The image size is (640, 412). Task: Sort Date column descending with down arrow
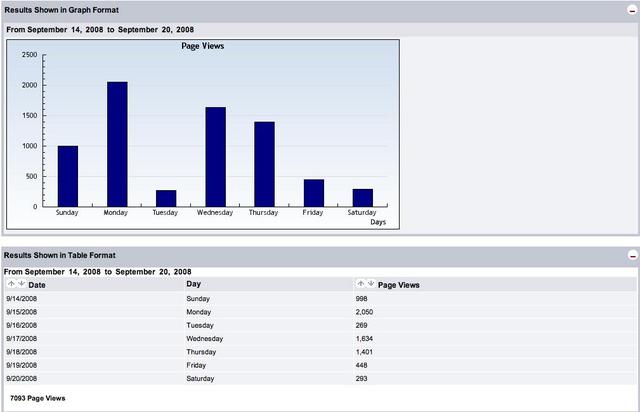21,283
